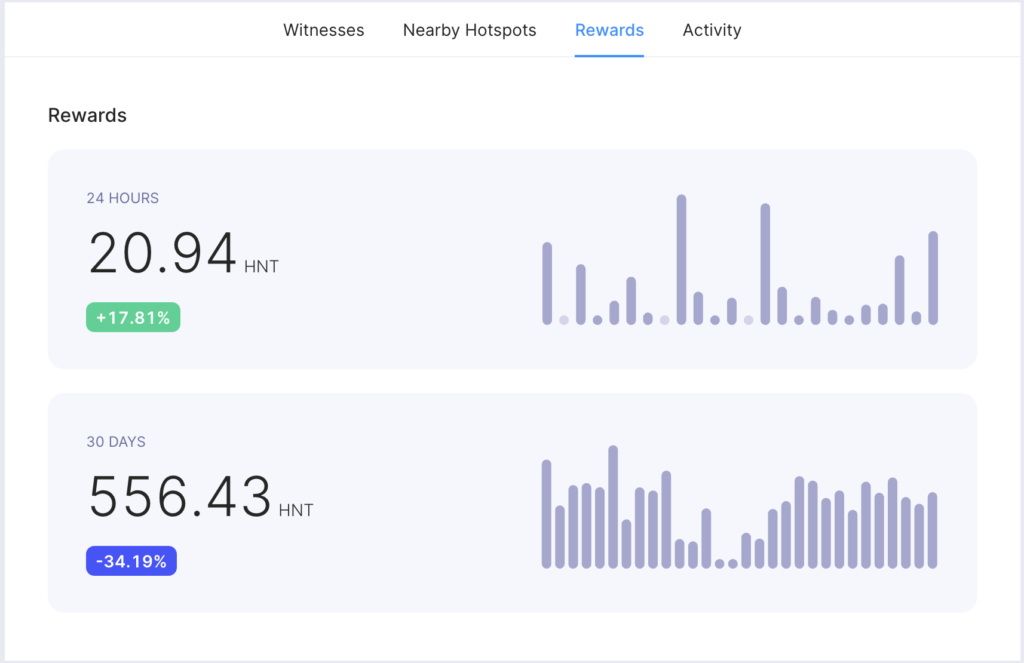Click HNT unit beside 556.43

(296, 510)
